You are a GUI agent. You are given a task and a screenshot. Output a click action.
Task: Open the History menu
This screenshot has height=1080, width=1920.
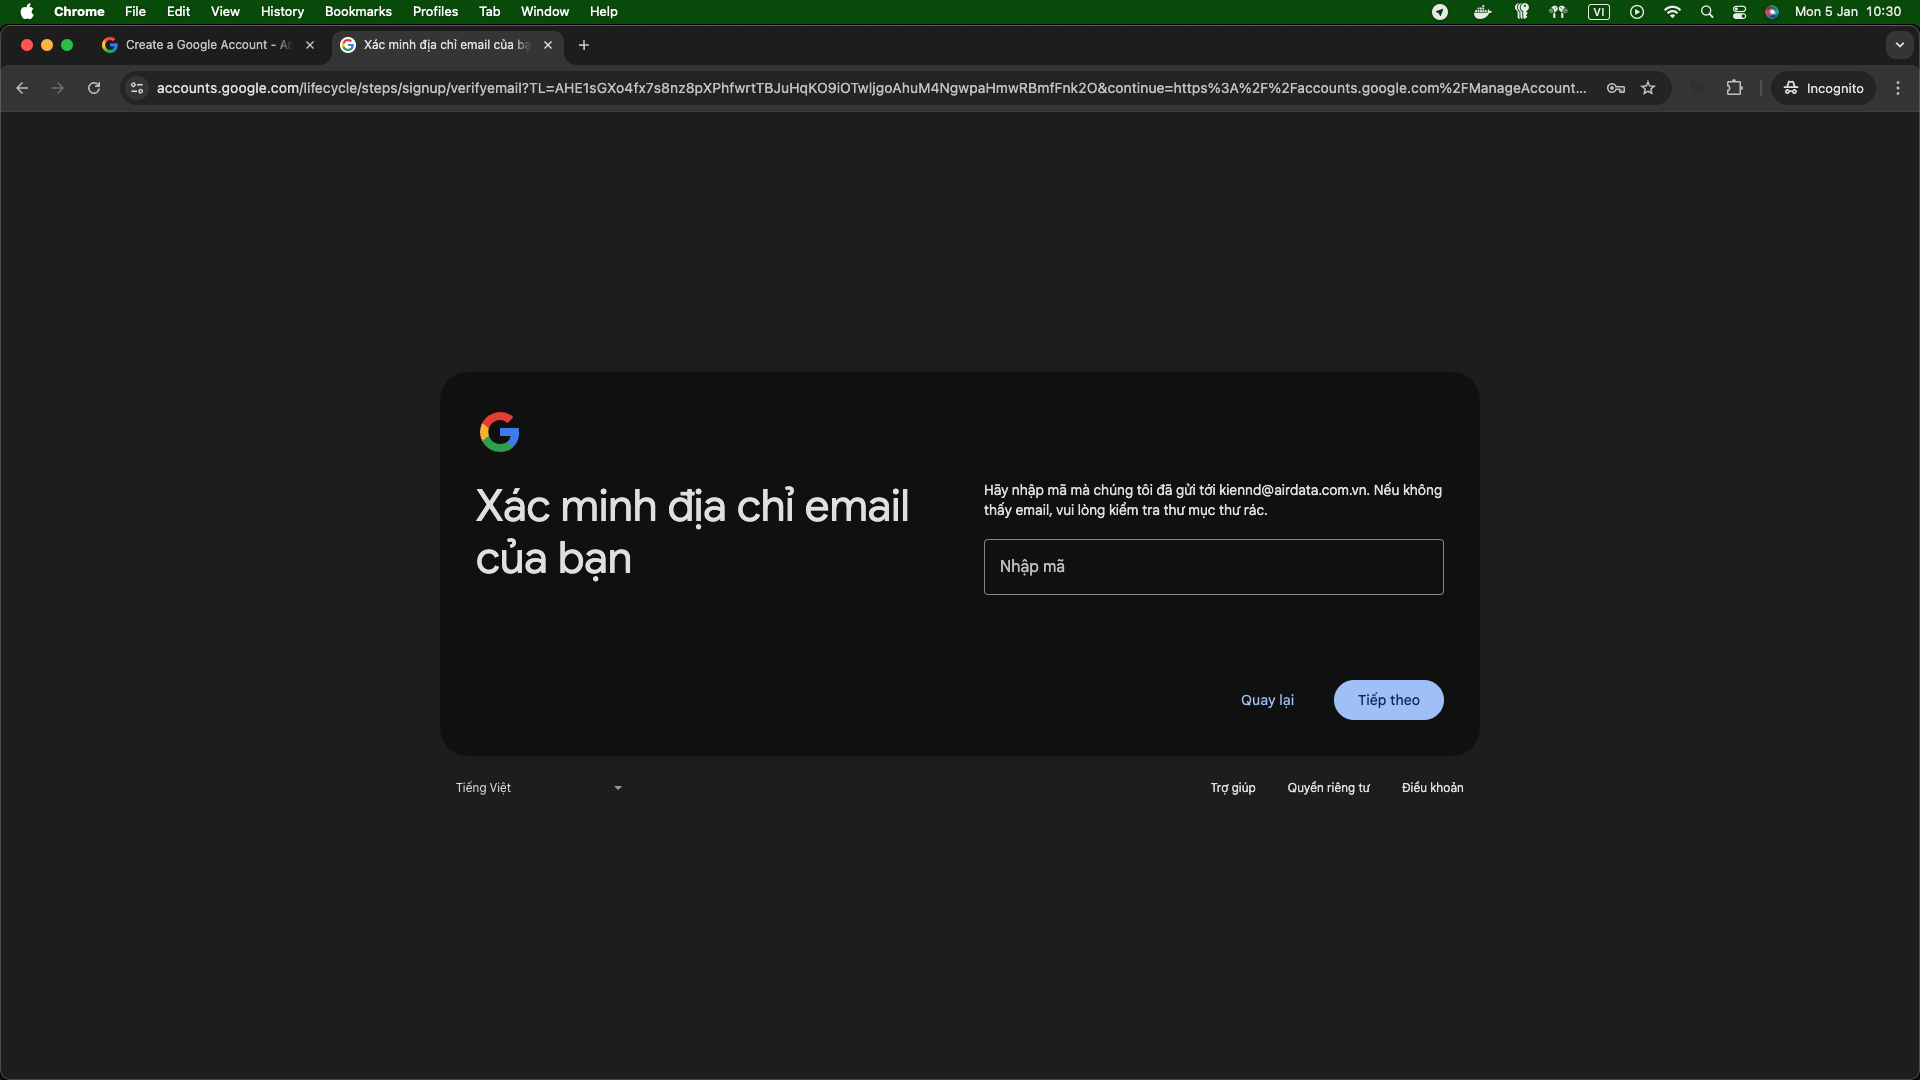tap(282, 12)
